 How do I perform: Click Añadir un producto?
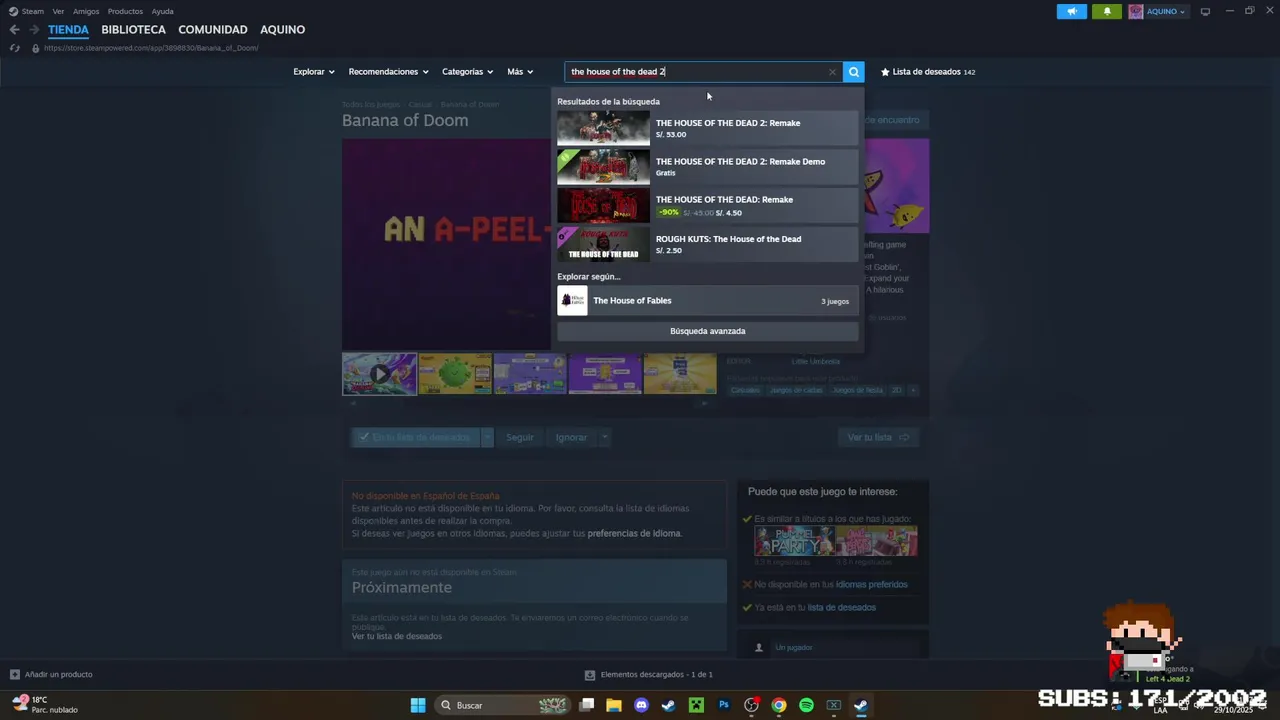(58, 675)
